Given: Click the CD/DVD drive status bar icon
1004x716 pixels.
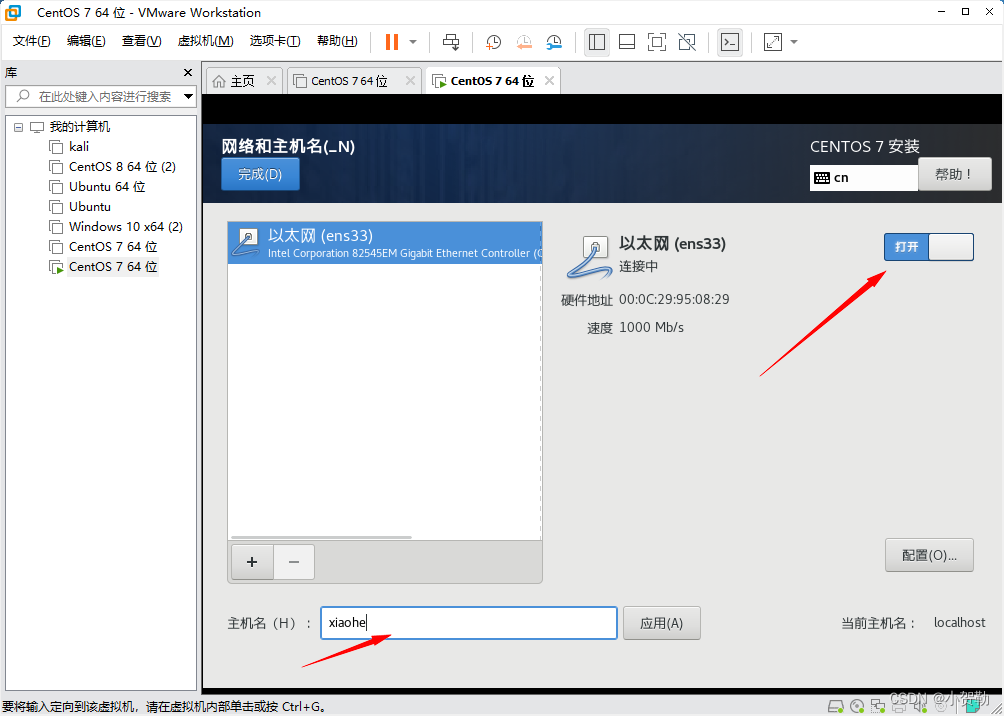Looking at the screenshot, I should point(857,706).
